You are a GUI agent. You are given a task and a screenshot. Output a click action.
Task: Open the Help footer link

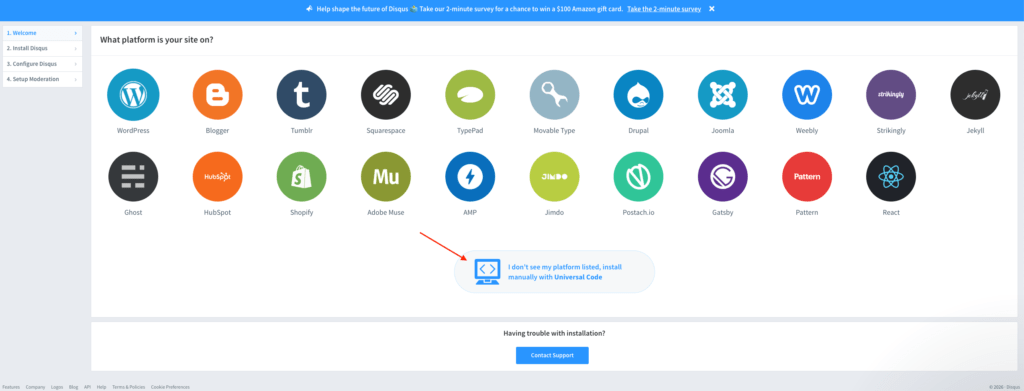pyautogui.click(x=101, y=387)
